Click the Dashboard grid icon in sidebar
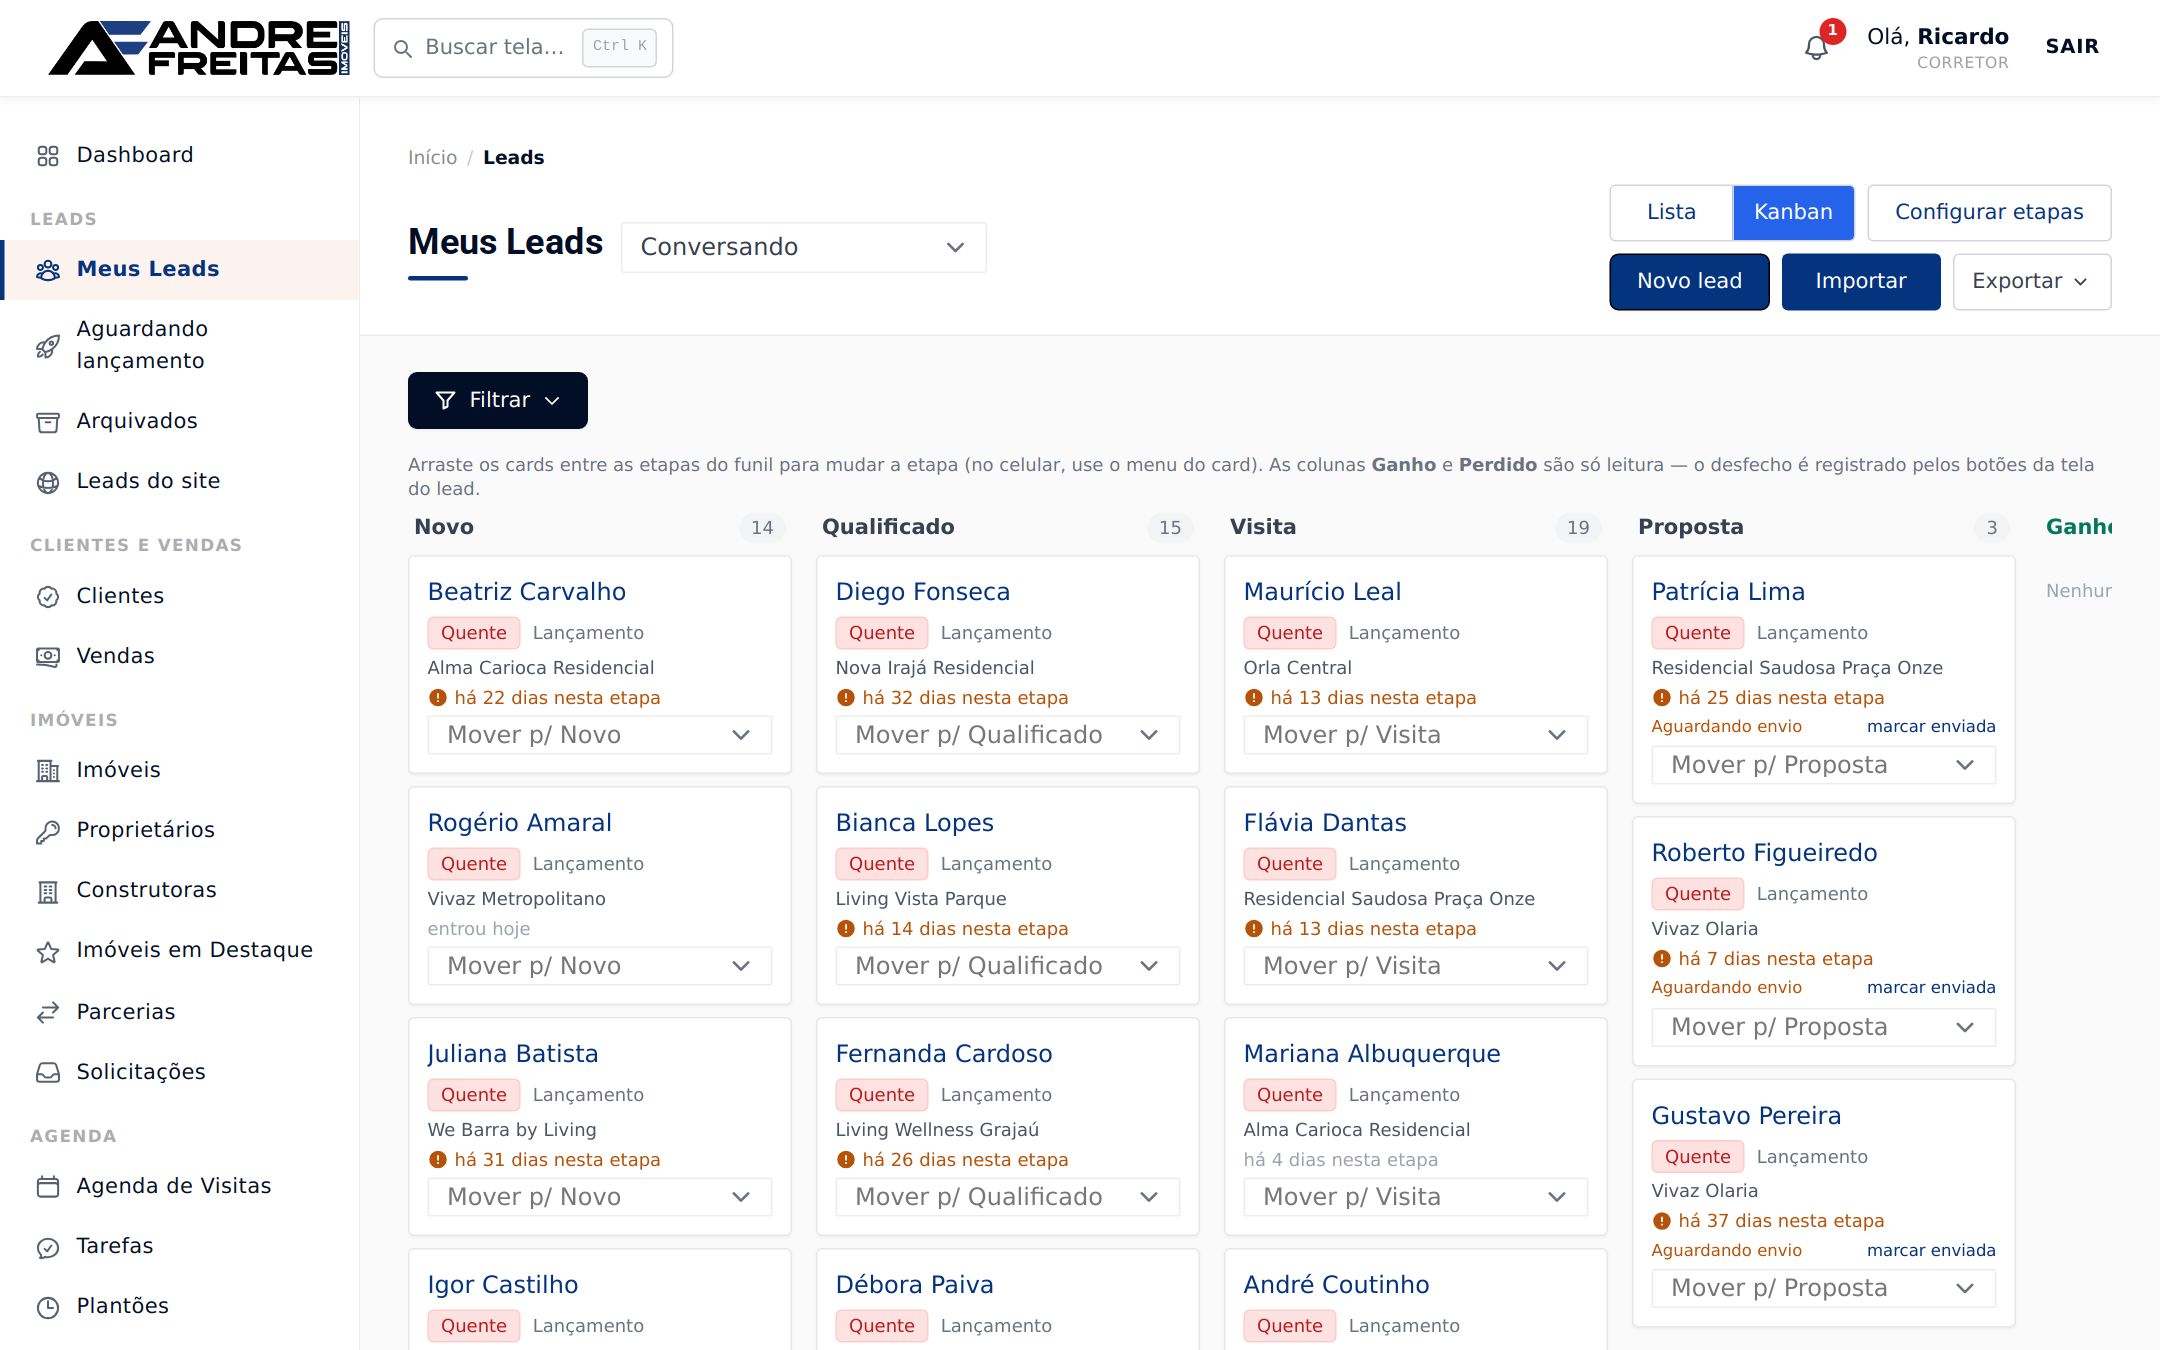The image size is (2160, 1350). coord(48,156)
